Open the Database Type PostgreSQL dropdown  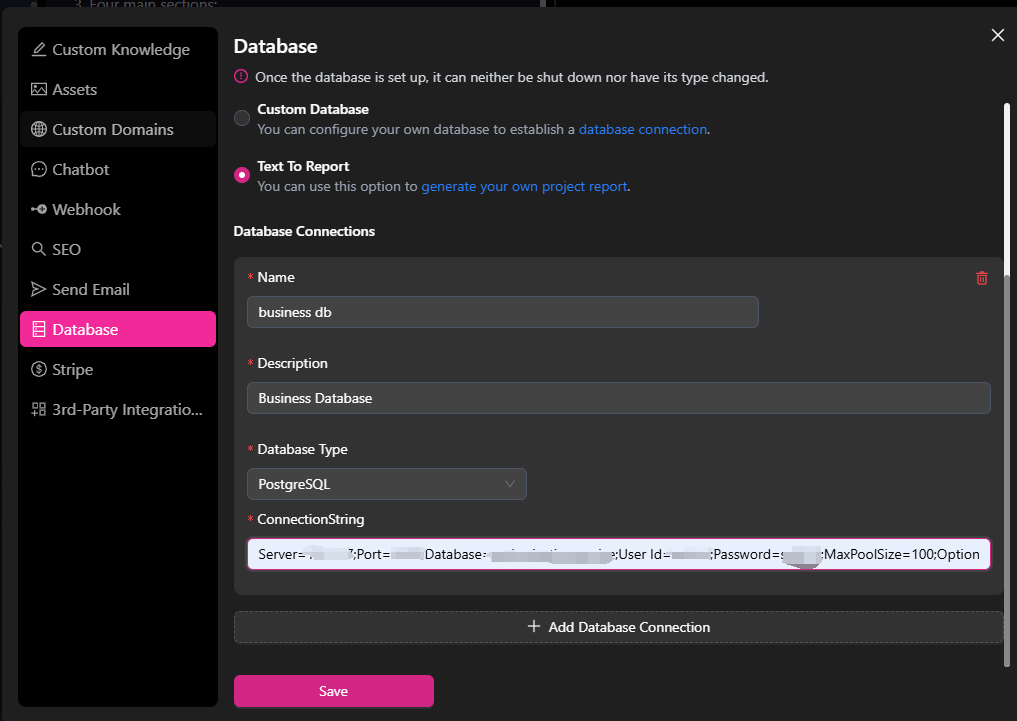pyautogui.click(x=387, y=484)
